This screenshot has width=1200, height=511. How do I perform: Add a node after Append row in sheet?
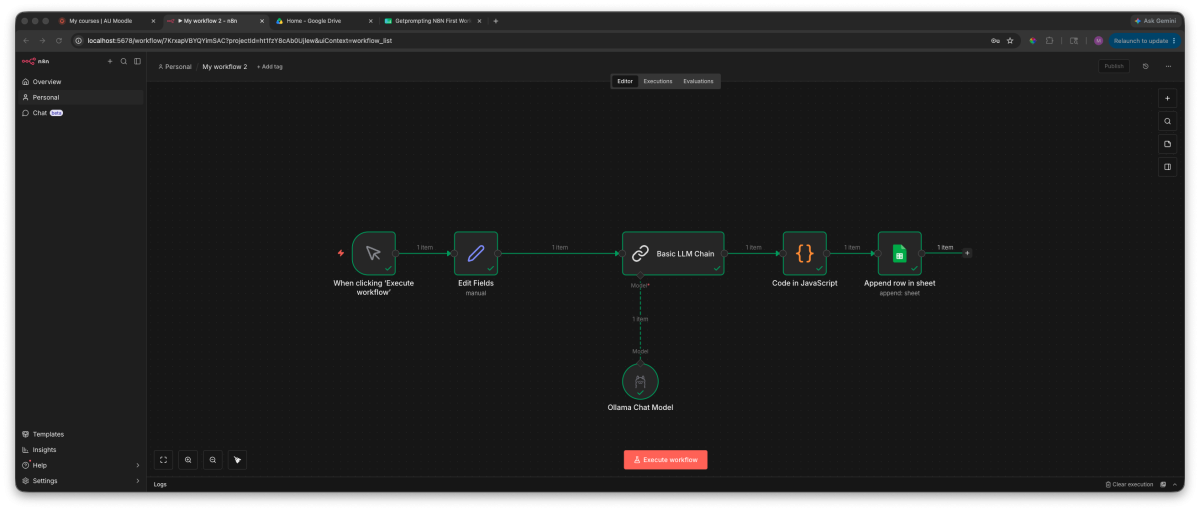(x=967, y=253)
